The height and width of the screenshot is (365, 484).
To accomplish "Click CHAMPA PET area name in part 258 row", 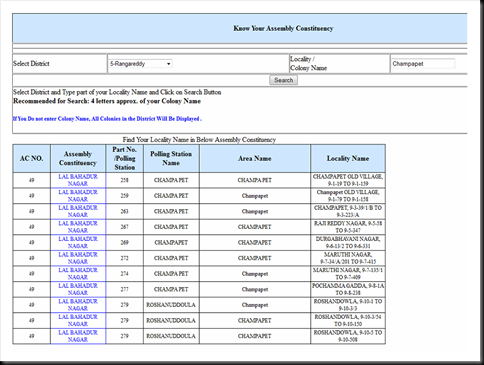I will click(x=255, y=180).
